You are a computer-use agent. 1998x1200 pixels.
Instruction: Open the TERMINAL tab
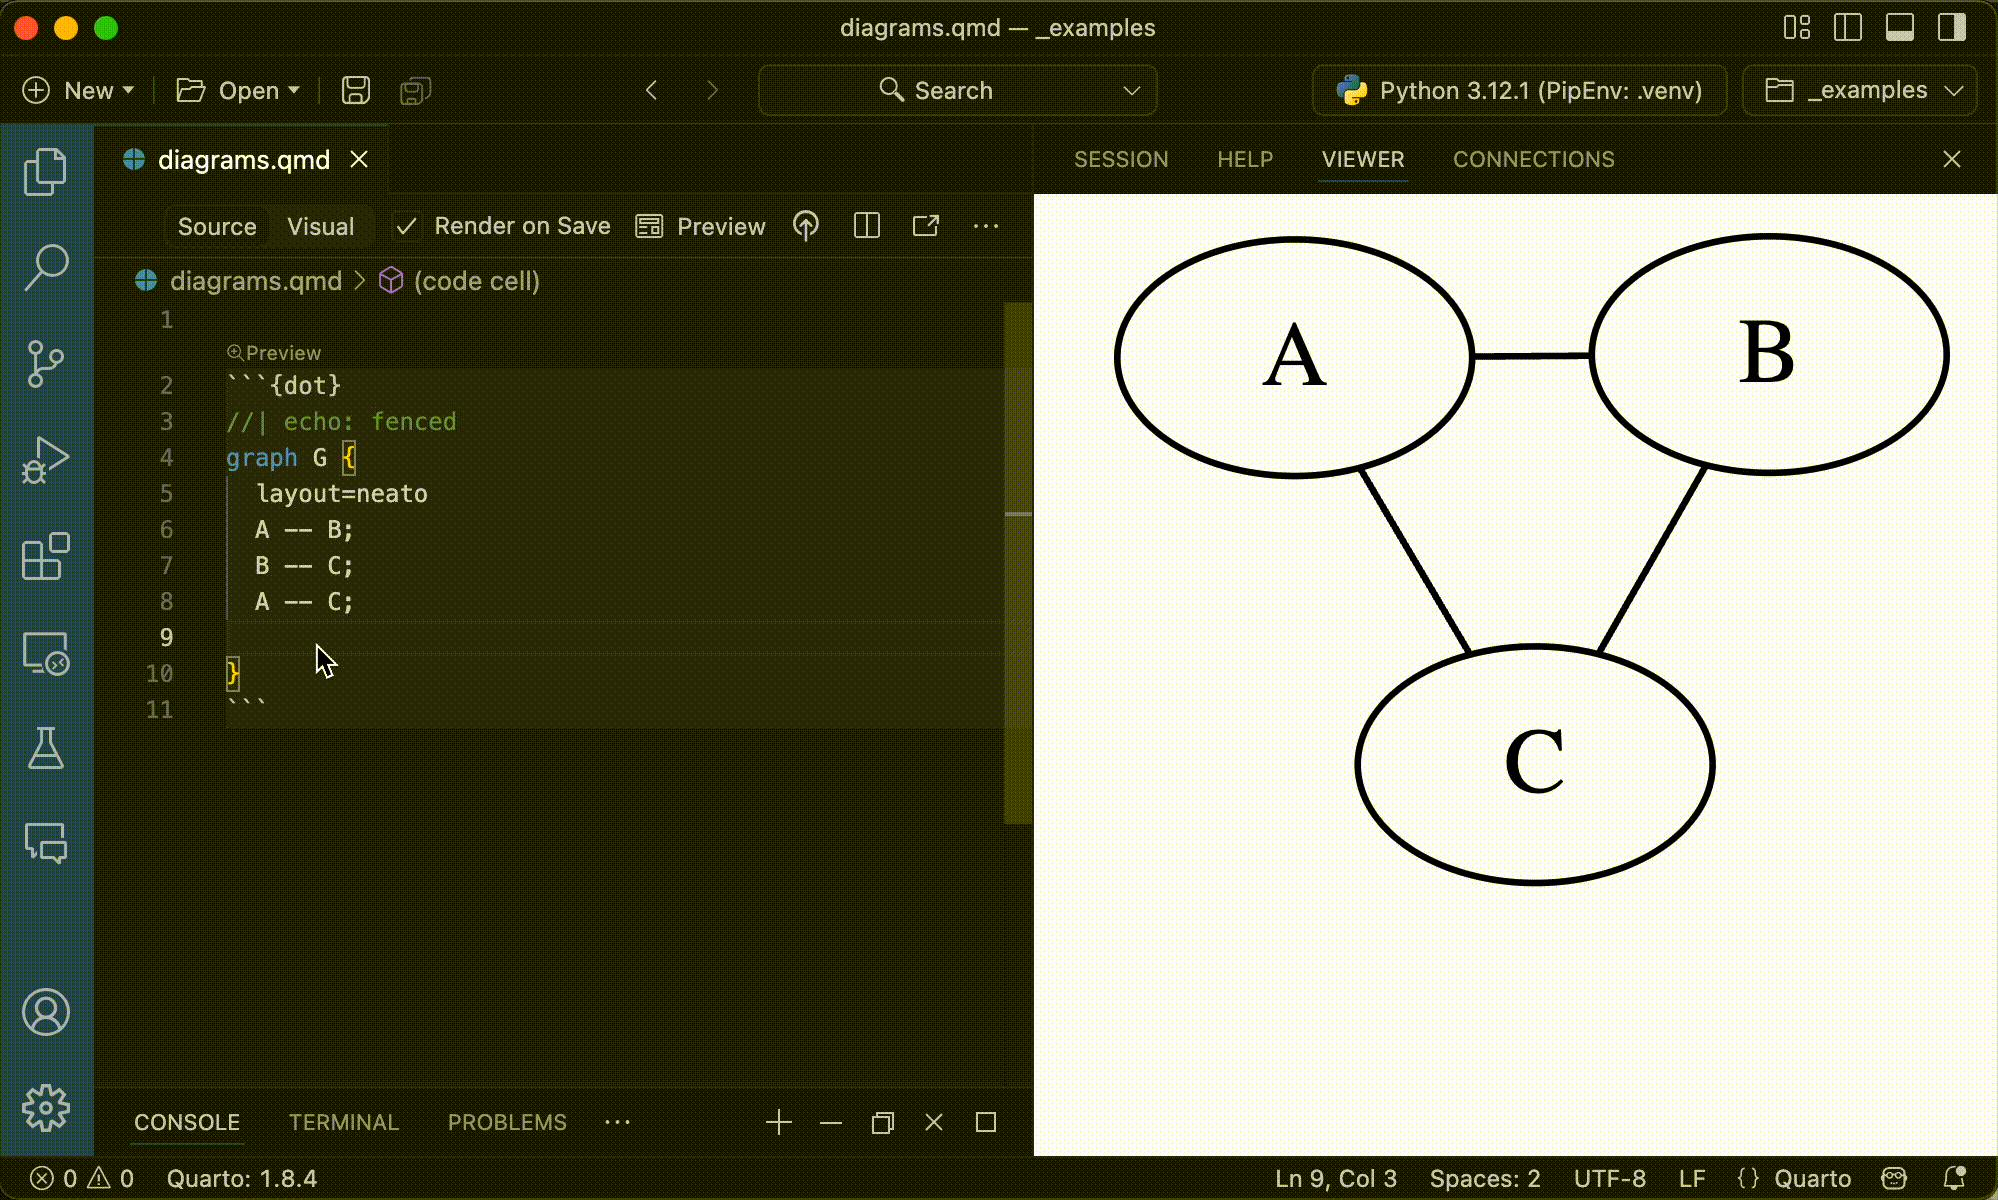pyautogui.click(x=344, y=1122)
